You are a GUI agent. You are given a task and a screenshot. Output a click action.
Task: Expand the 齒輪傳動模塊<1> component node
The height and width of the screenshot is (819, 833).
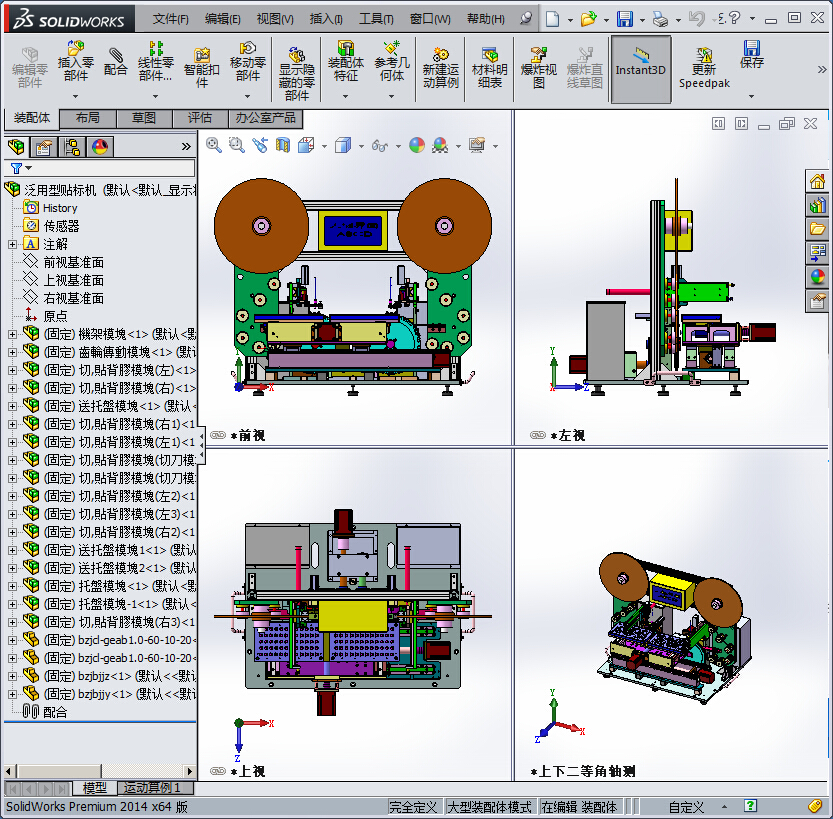[x=12, y=352]
